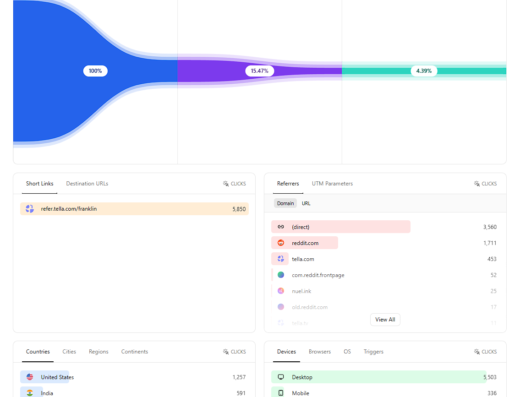Click the com.reddit.frontpage globe icon

pos(281,275)
